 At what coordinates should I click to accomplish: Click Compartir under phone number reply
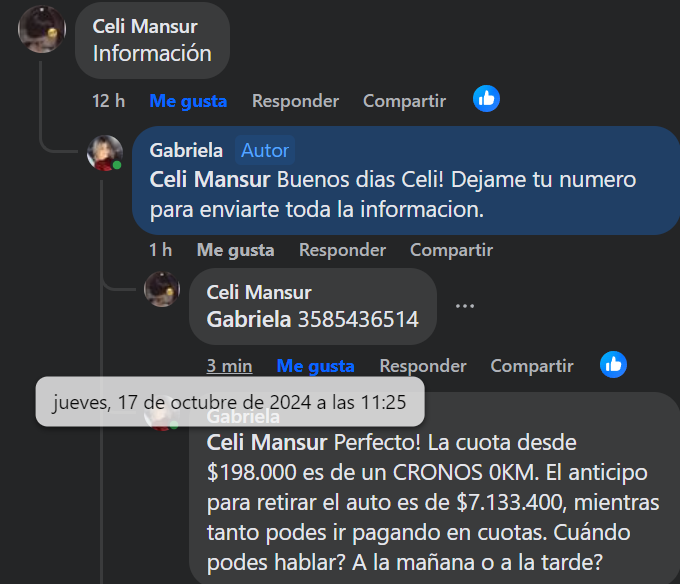click(532, 366)
